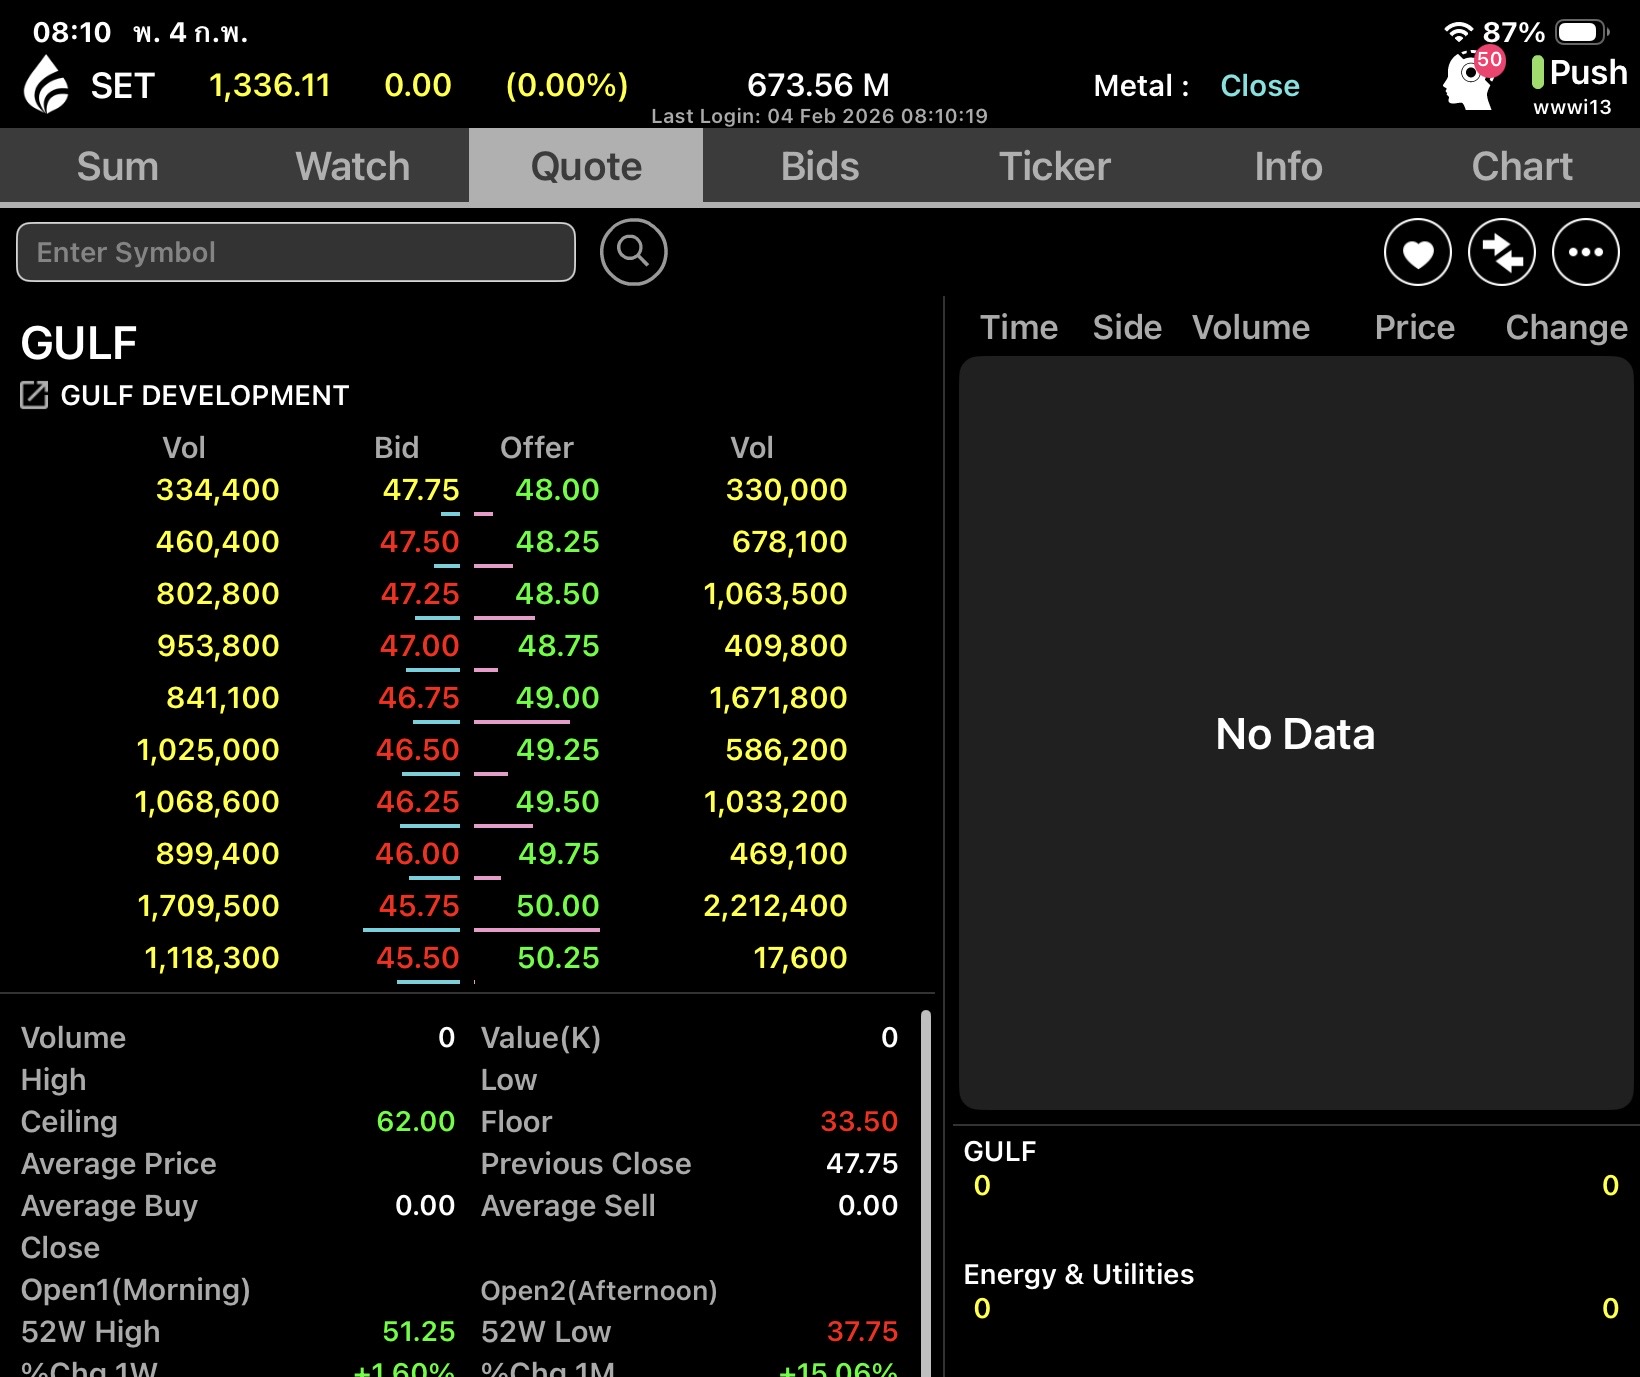The height and width of the screenshot is (1377, 1640).
Task: Open notifications head icon with 50 badge
Action: pos(1472,78)
